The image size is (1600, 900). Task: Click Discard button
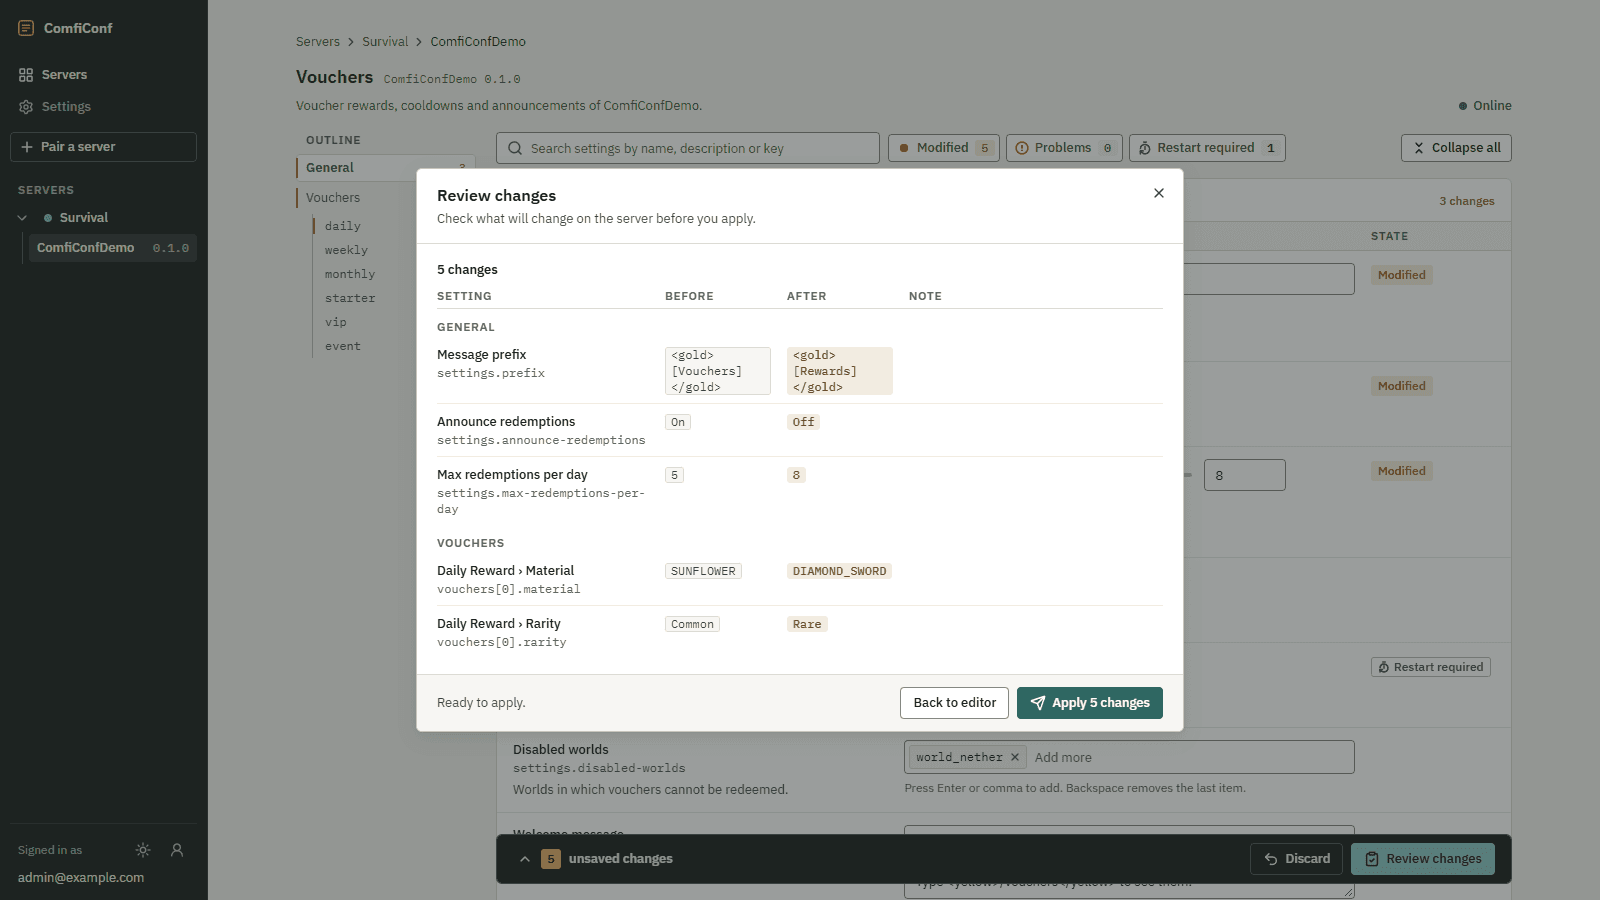1296,859
